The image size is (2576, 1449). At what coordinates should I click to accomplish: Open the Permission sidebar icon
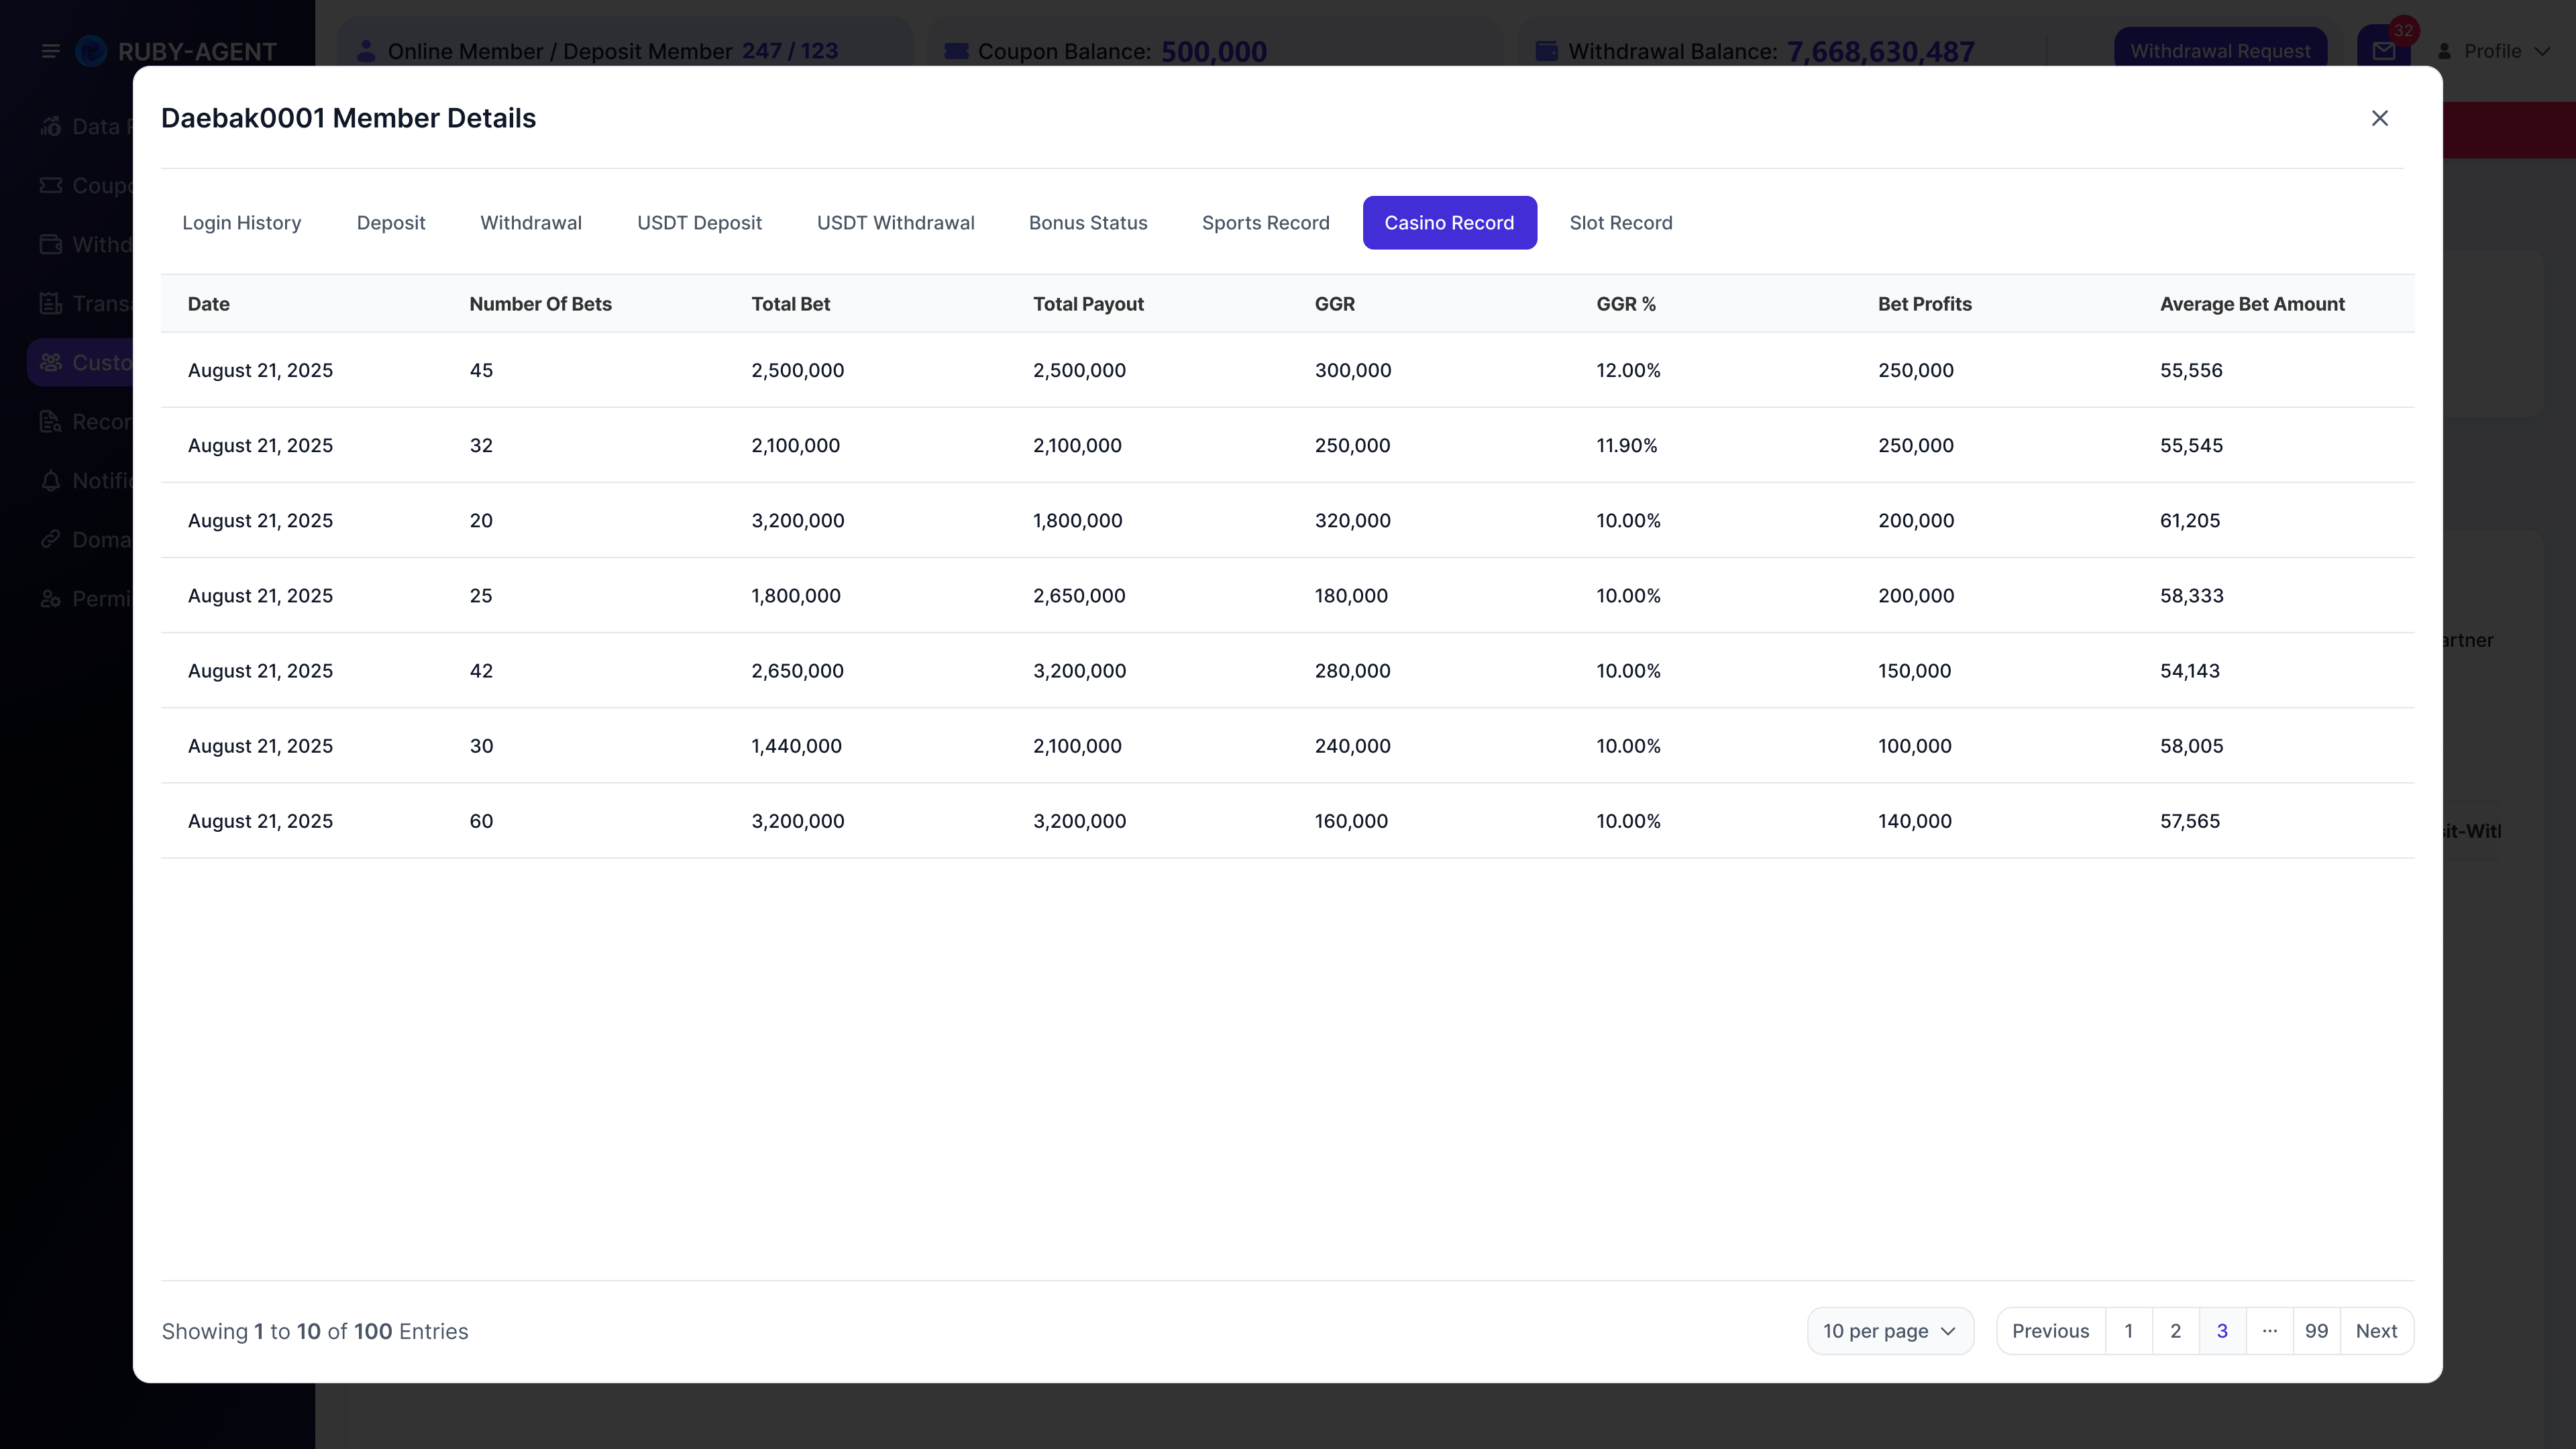pyautogui.click(x=51, y=599)
